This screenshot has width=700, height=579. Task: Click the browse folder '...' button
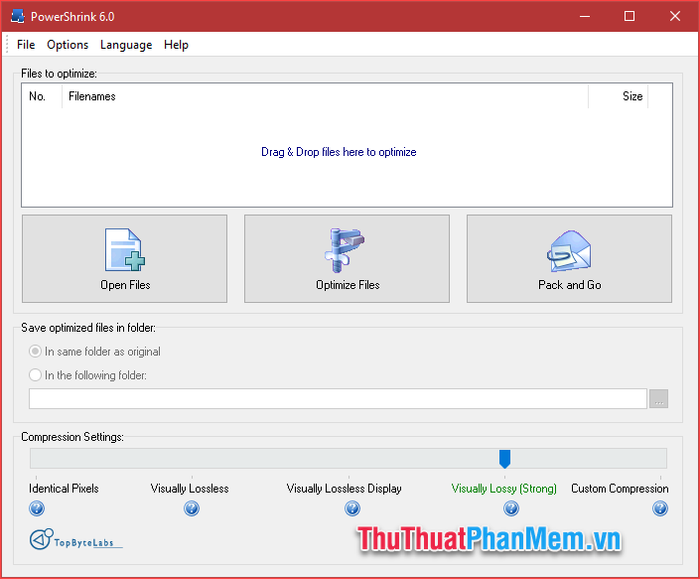(658, 398)
